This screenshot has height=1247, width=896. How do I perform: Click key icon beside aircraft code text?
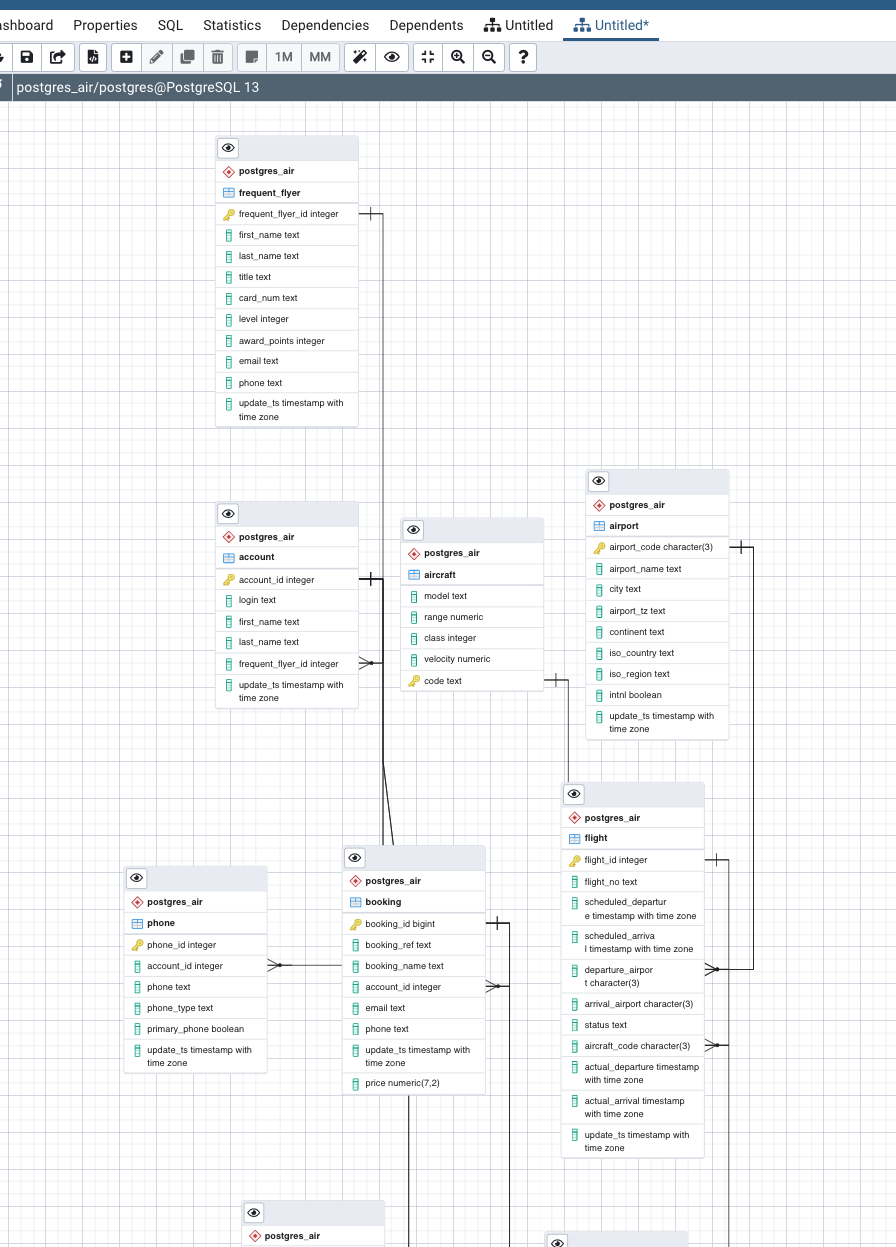click(414, 681)
